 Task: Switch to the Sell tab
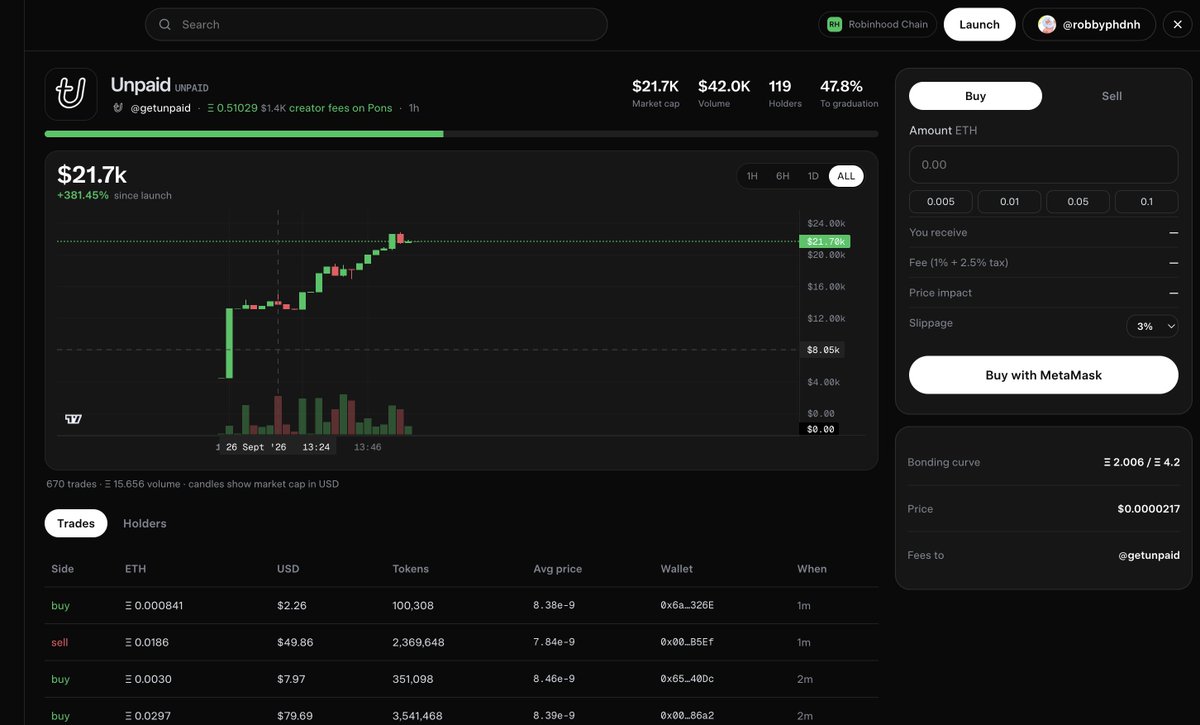(1112, 96)
